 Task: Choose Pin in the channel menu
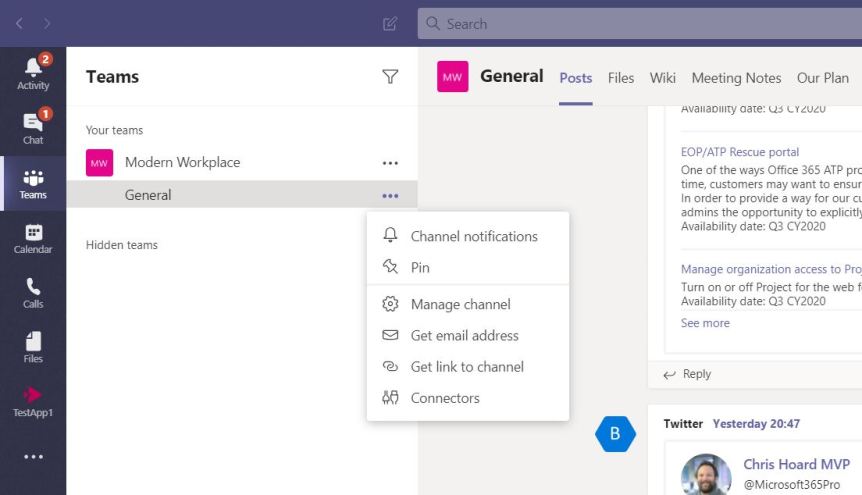click(x=420, y=267)
